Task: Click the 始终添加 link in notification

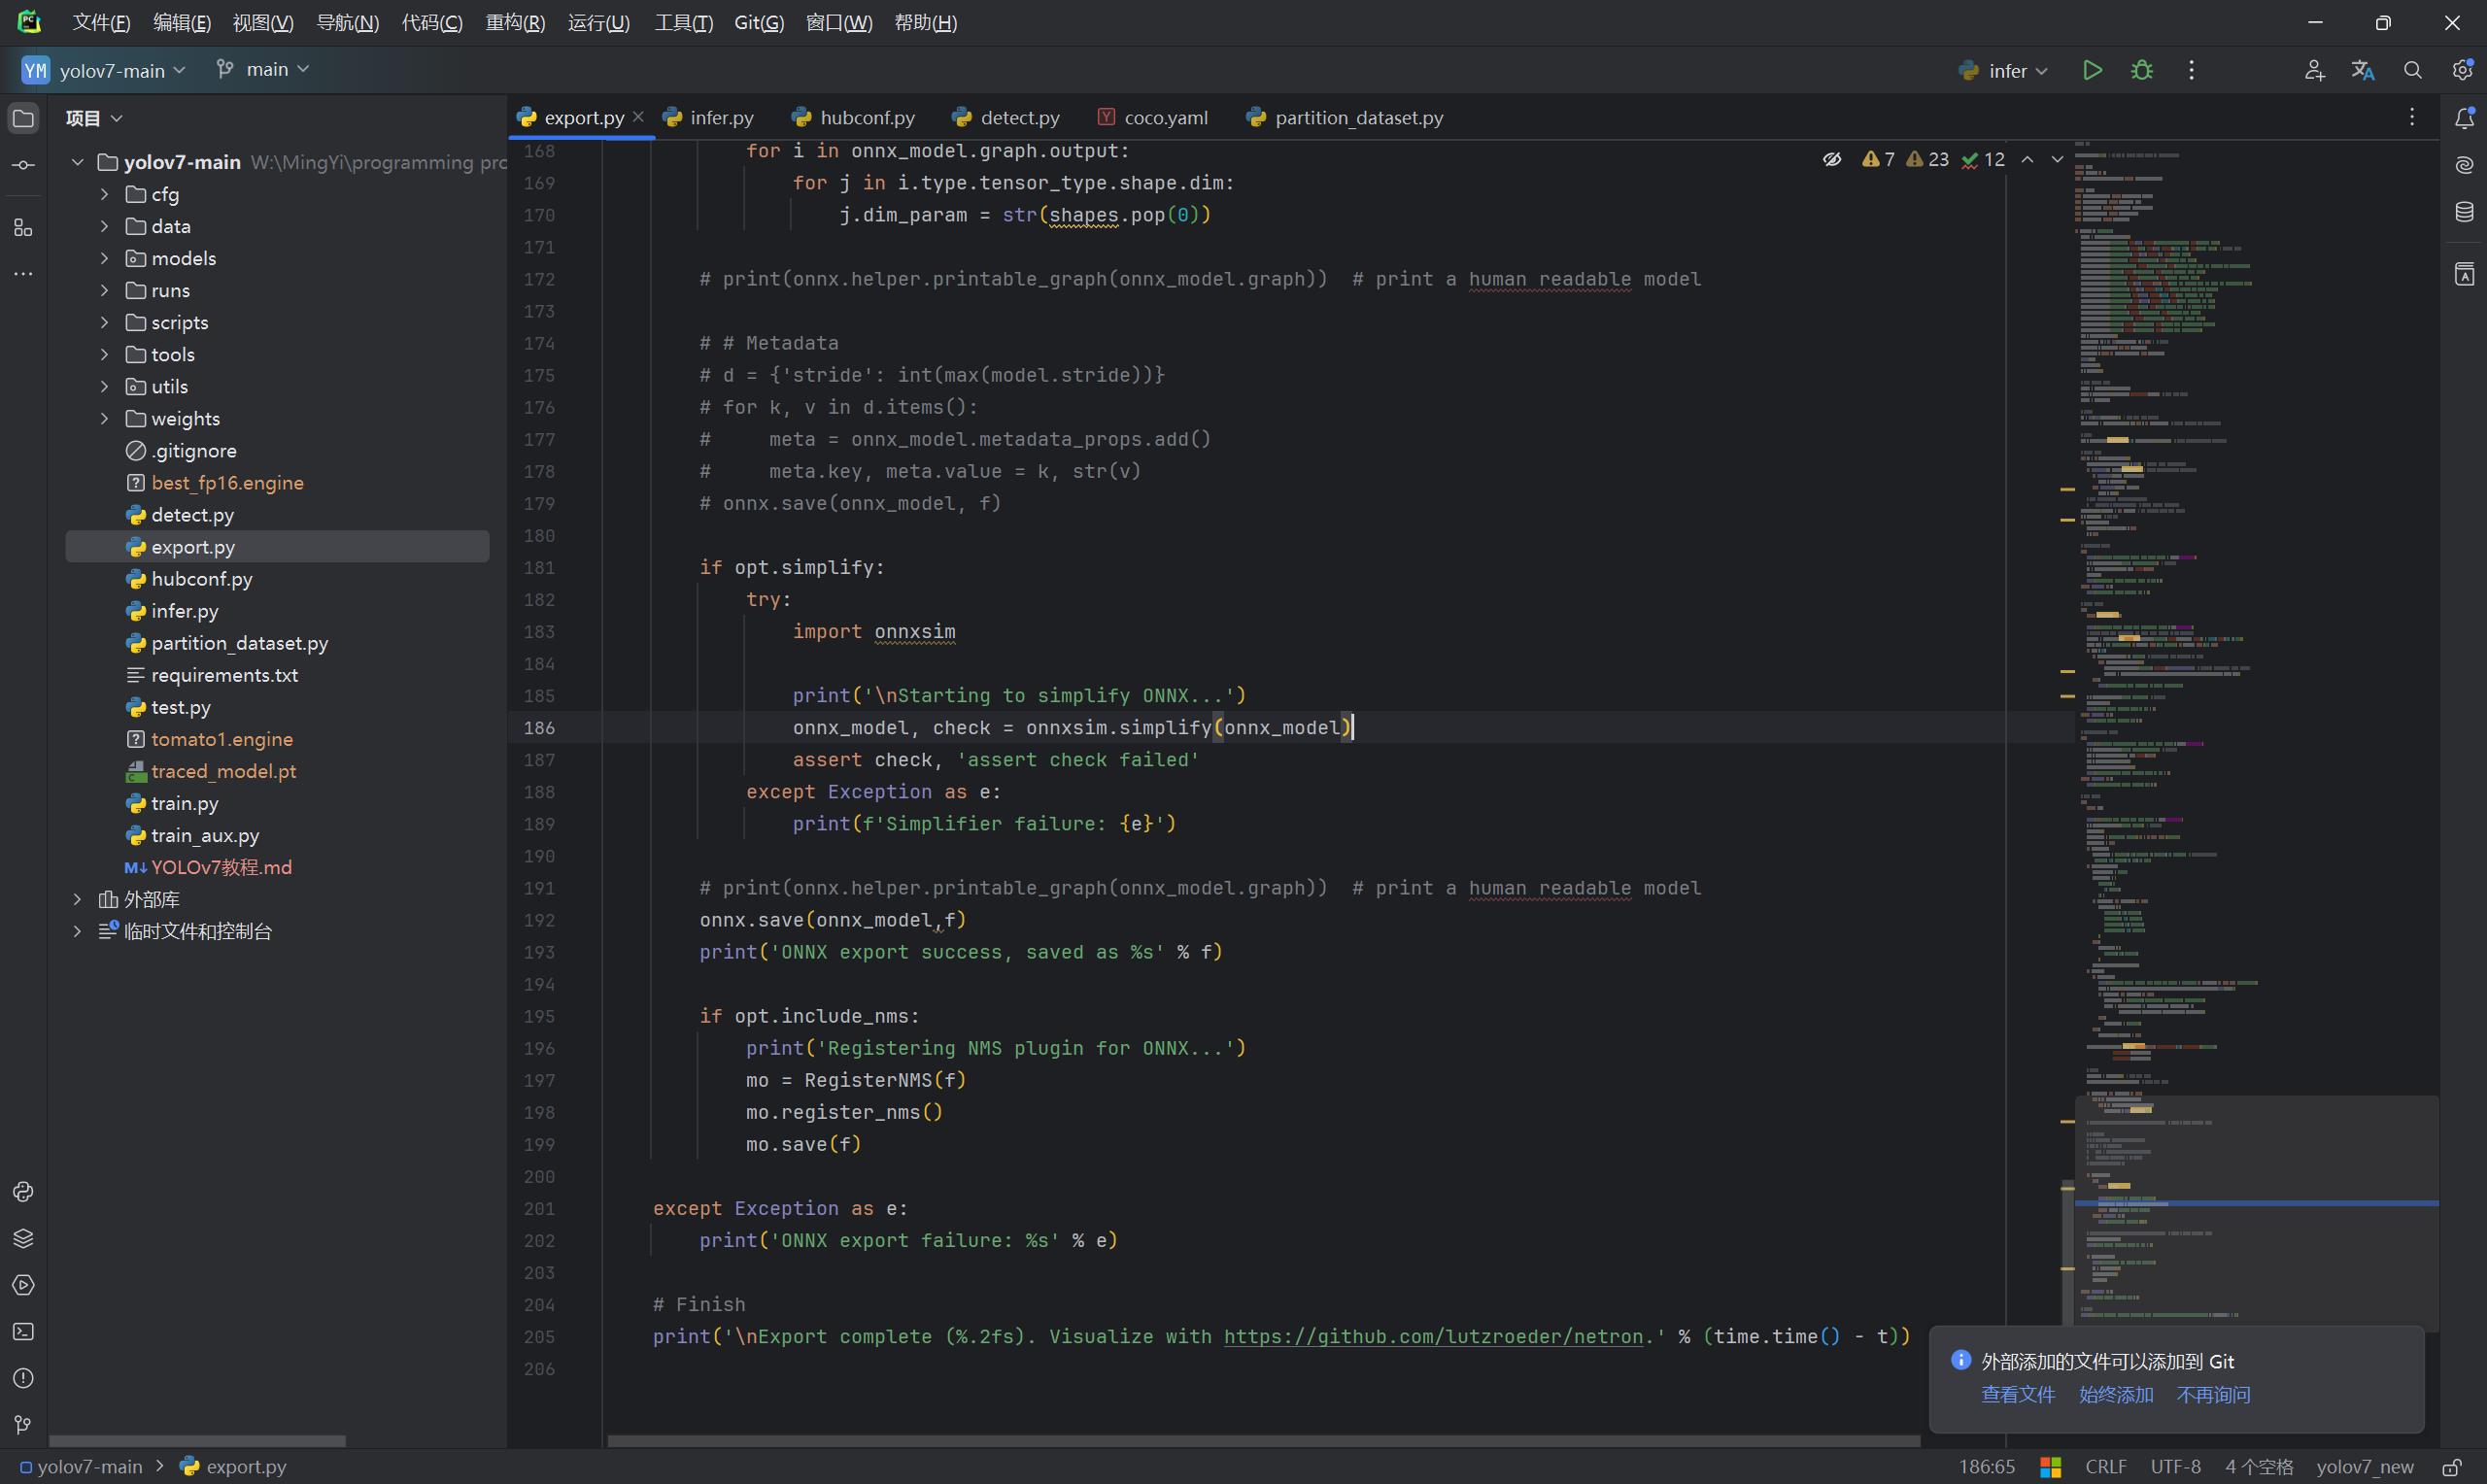Action: click(x=2115, y=1394)
